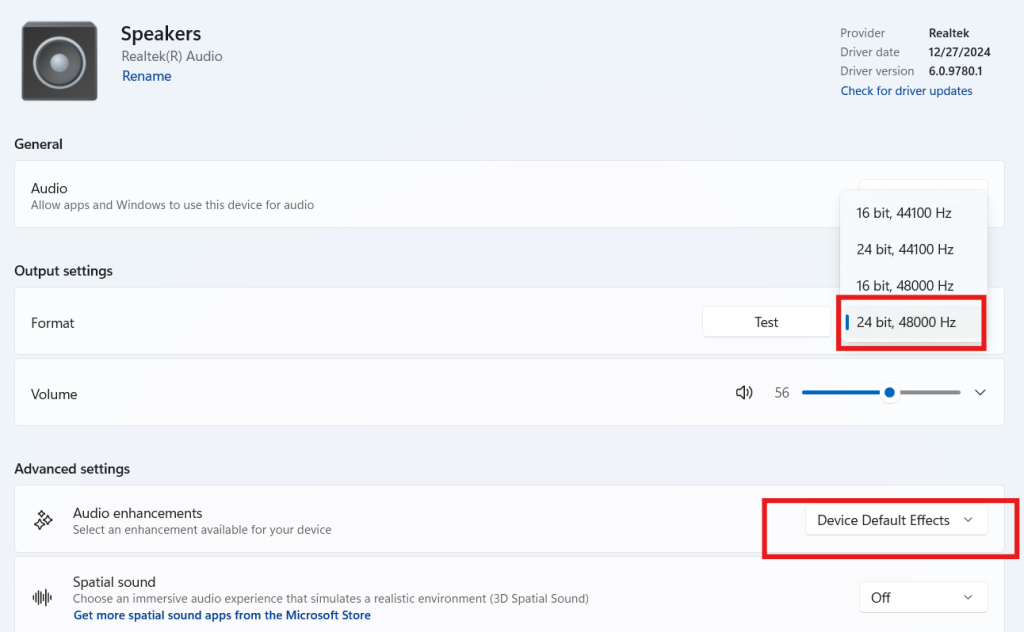This screenshot has width=1024, height=632.
Task: Click the Audio enhancements sparkle icon
Action: click(x=43, y=520)
